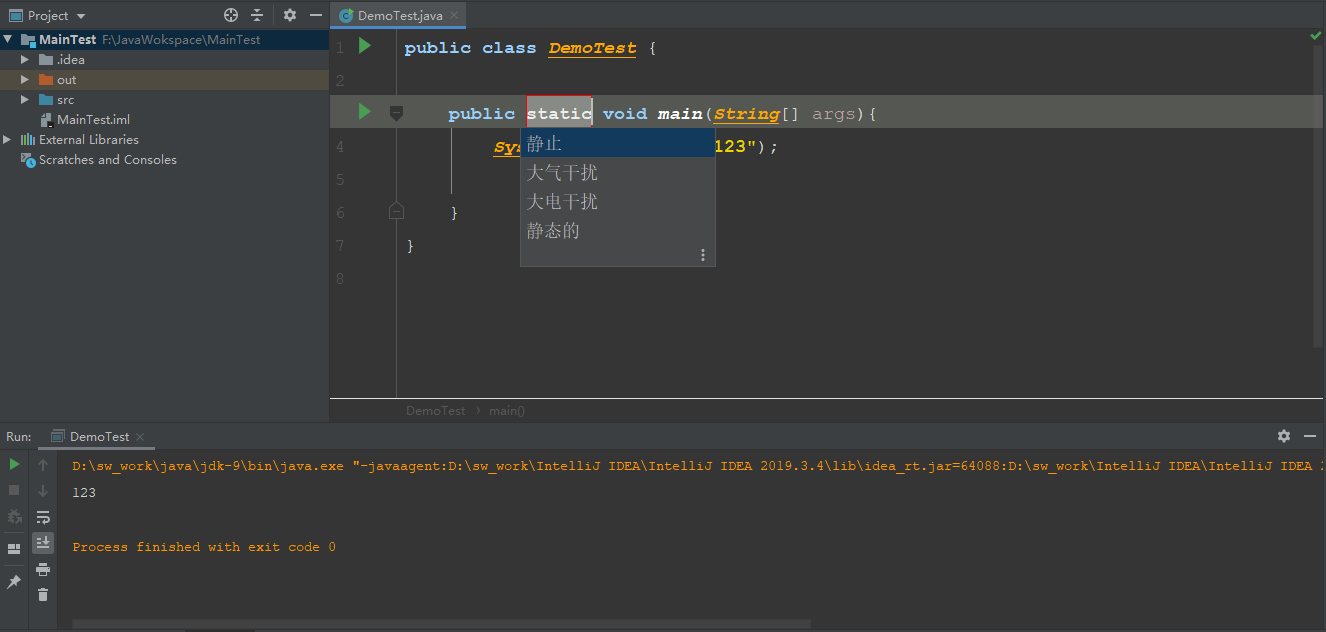The image size is (1326, 632).
Task: Click the inspections checkmark indicator
Action: pos(1316,34)
